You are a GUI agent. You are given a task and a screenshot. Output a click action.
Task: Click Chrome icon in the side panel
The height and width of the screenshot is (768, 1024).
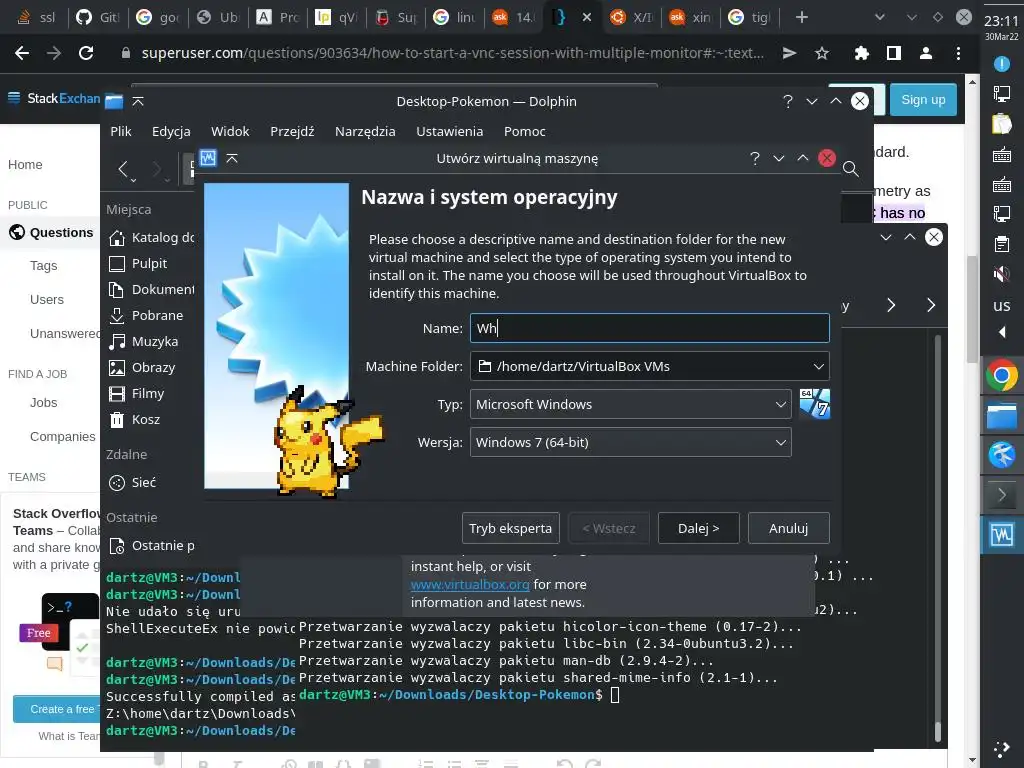point(1002,376)
